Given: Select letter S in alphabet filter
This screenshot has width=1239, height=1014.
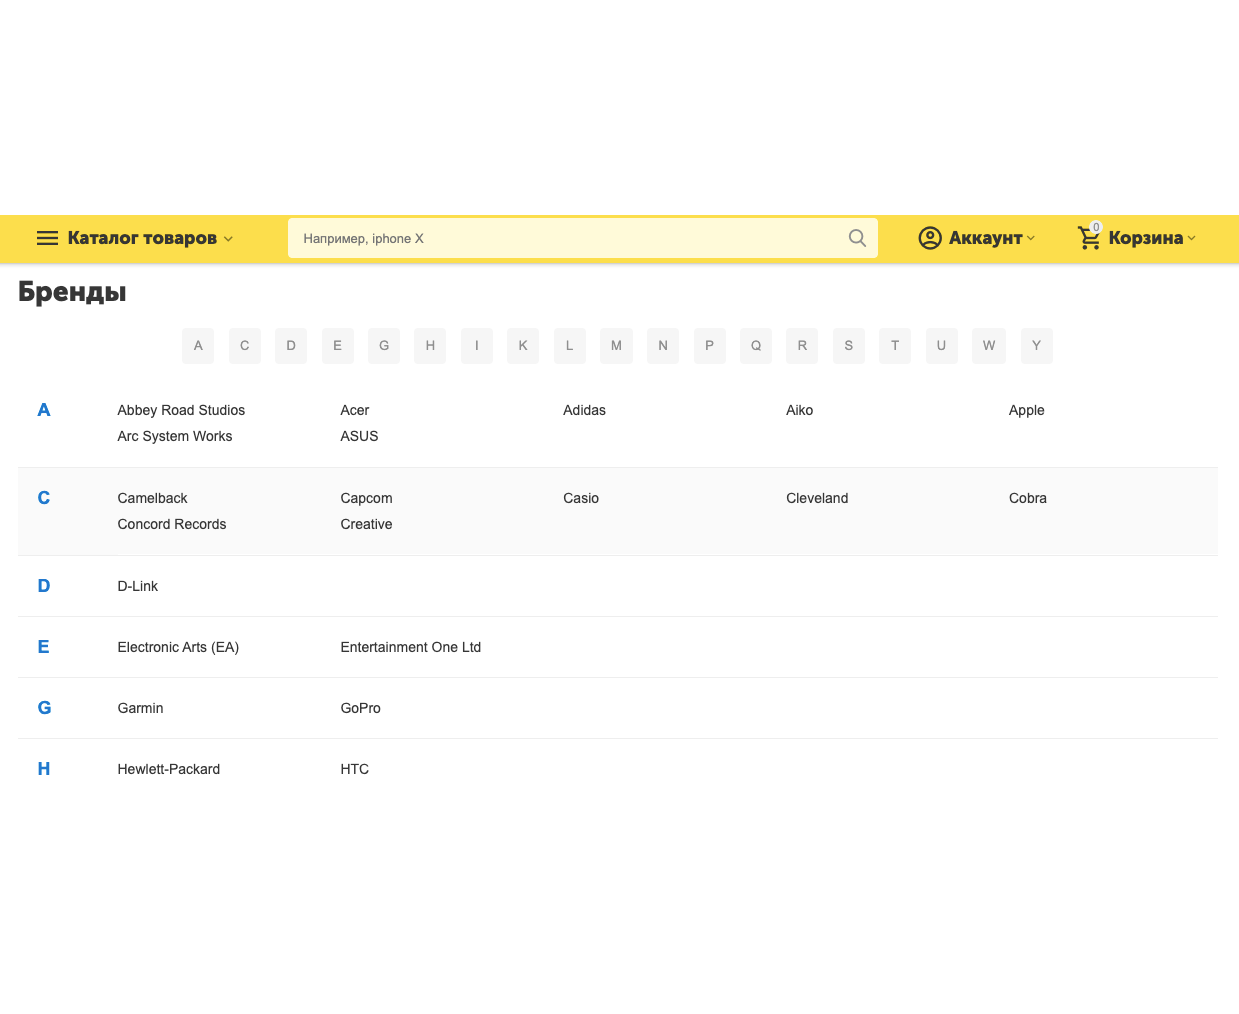Looking at the screenshot, I should (848, 346).
